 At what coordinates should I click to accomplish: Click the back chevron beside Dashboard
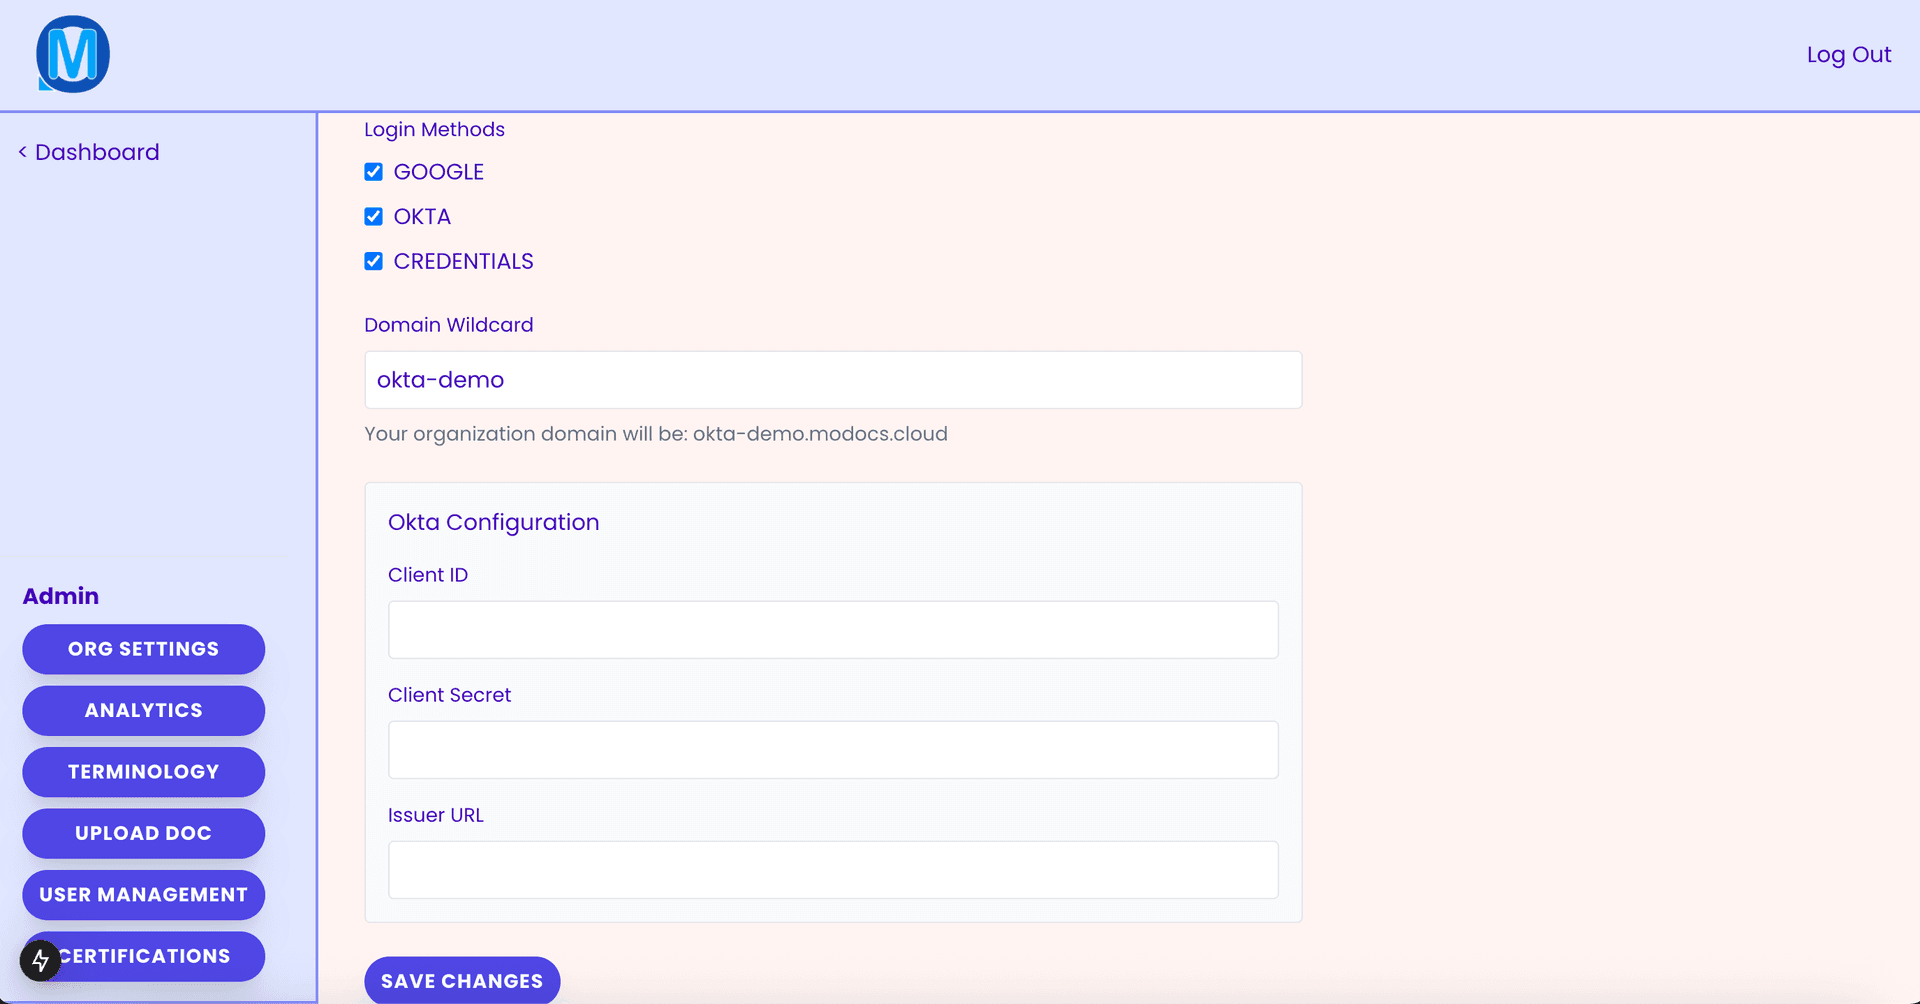[22, 152]
